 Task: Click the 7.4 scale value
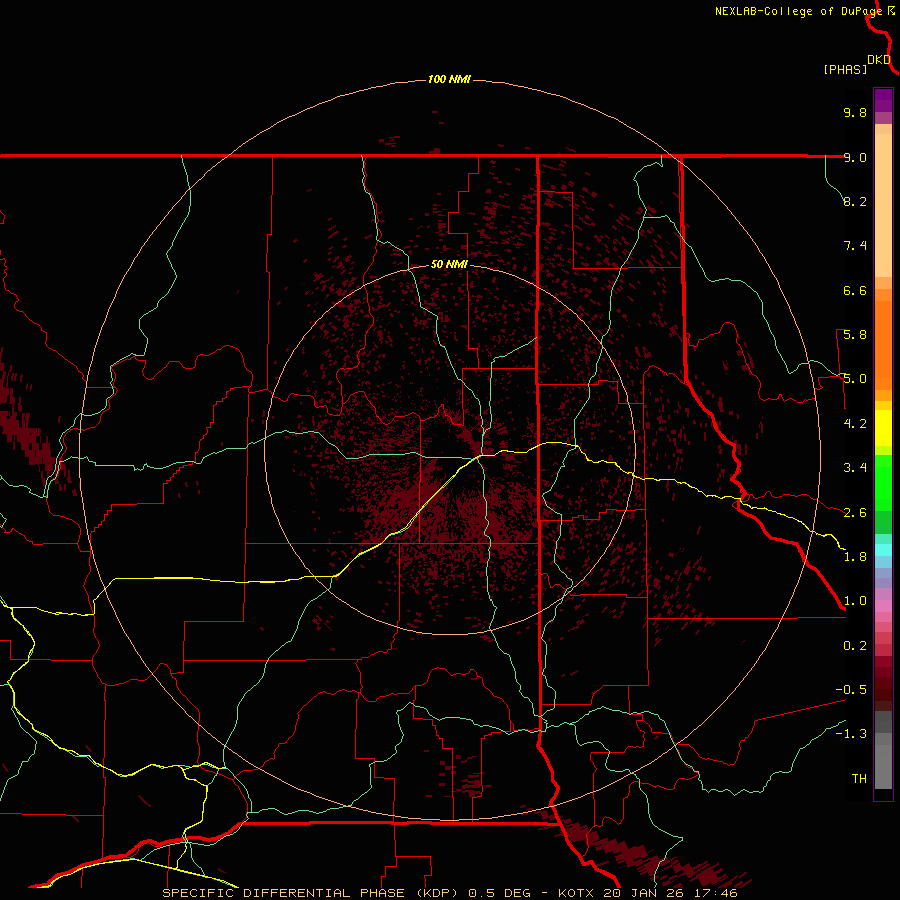[x=855, y=246]
